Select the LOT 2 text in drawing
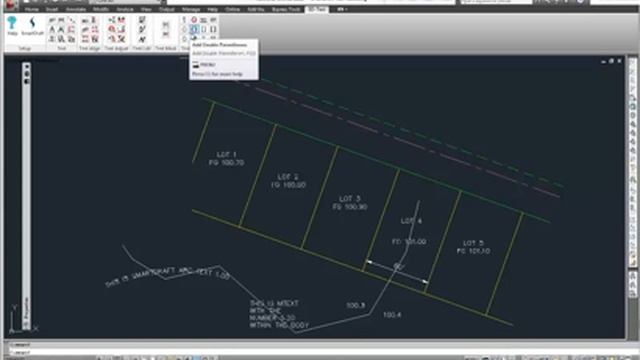Screen dimensions: 640x360 pyautogui.click(x=288, y=177)
